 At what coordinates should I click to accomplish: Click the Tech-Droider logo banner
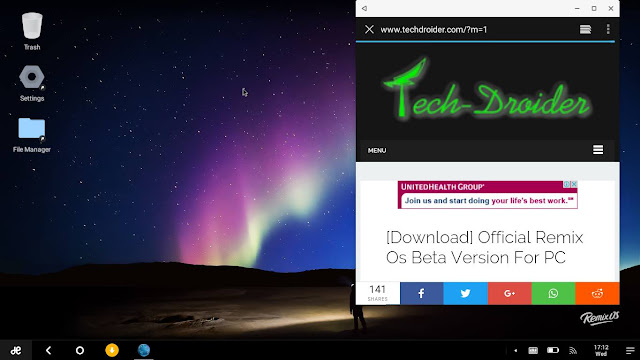[x=487, y=88]
